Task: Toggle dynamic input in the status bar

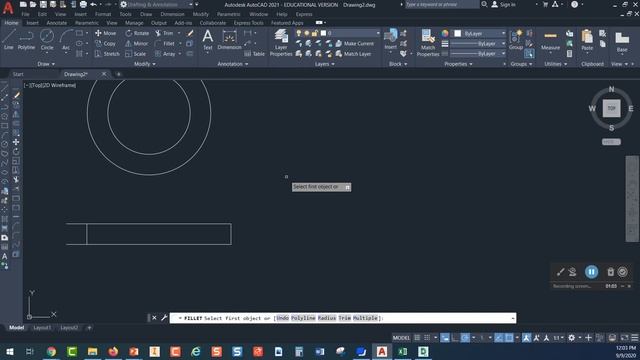Action: [445, 338]
